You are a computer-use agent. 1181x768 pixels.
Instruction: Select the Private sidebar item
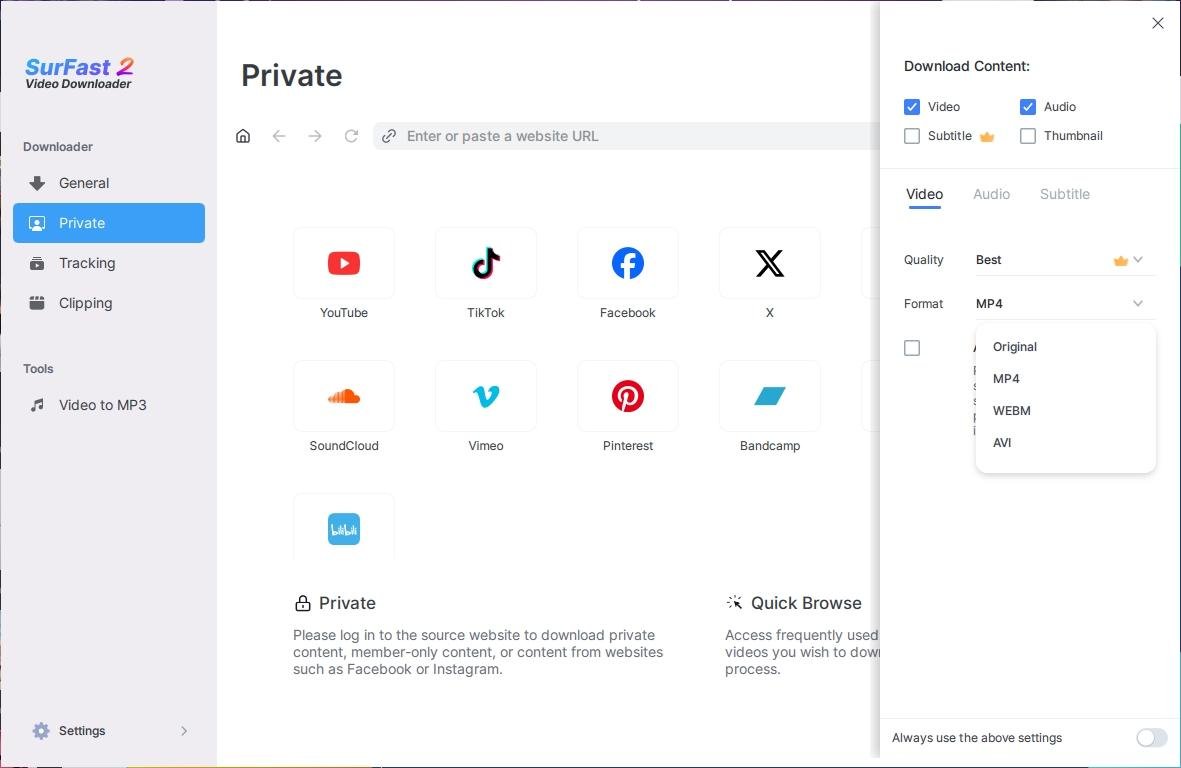(x=108, y=223)
